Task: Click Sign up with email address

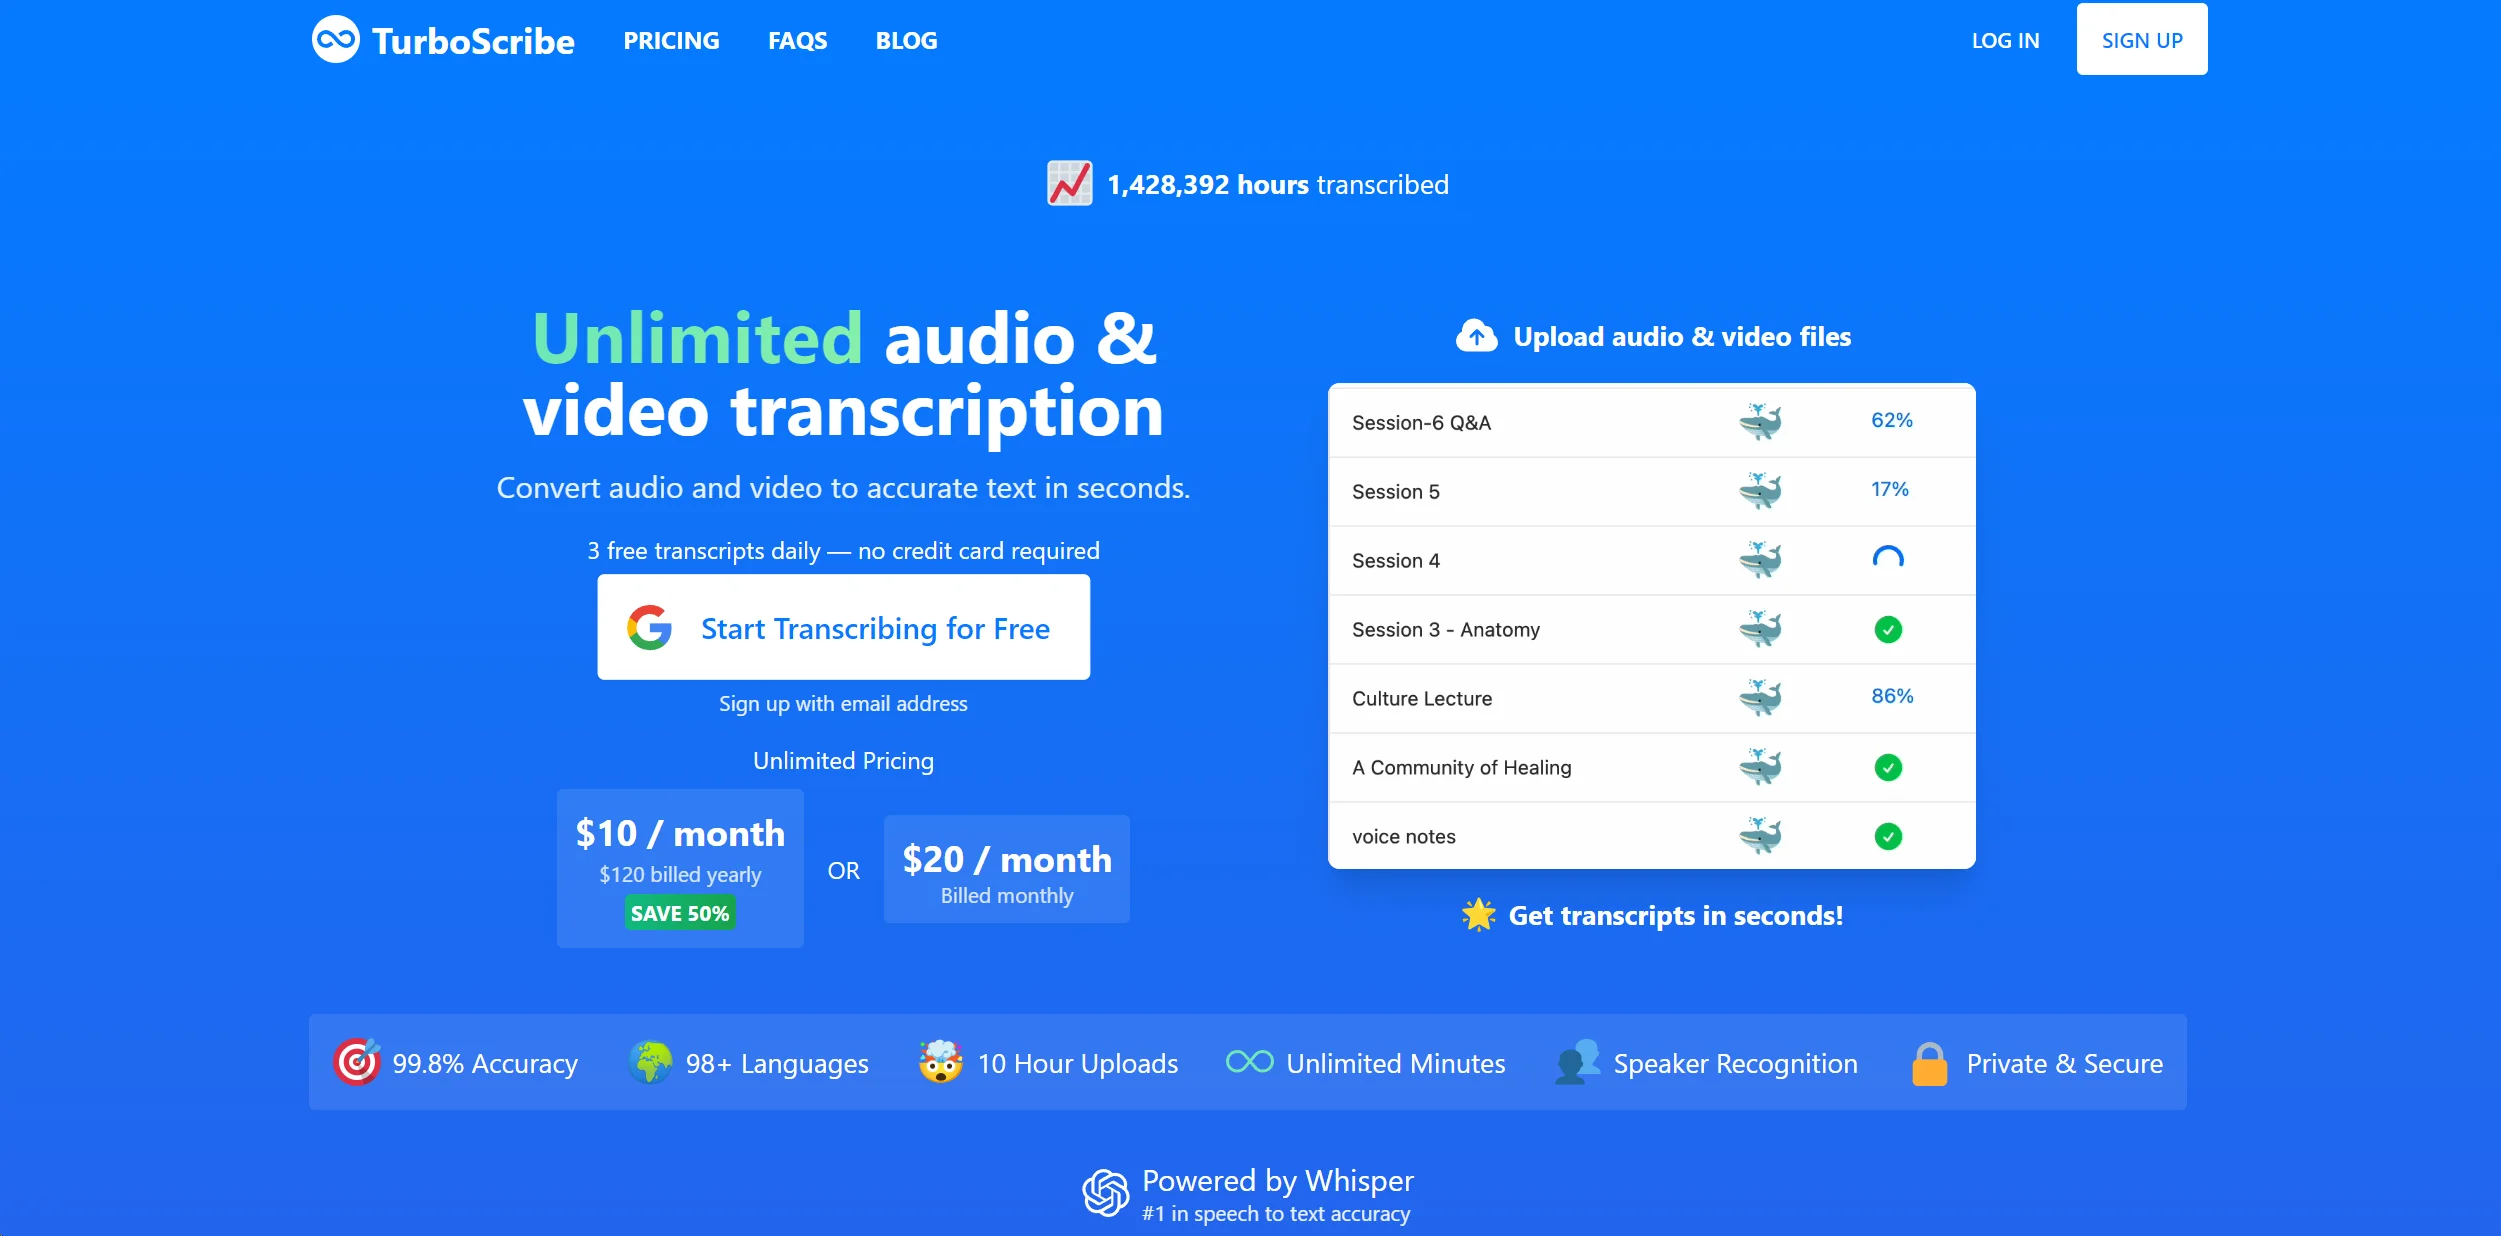Action: coord(843,703)
